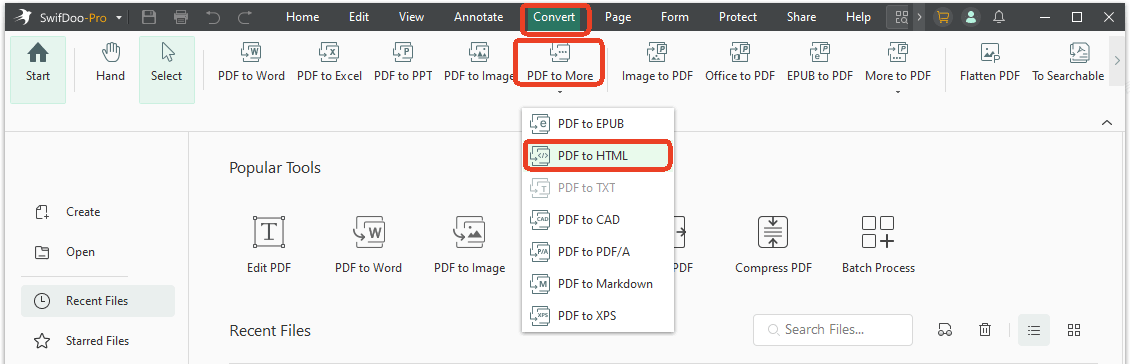Choose PDF to PDF/A from menu
The height and width of the screenshot is (364, 1130).
[598, 252]
